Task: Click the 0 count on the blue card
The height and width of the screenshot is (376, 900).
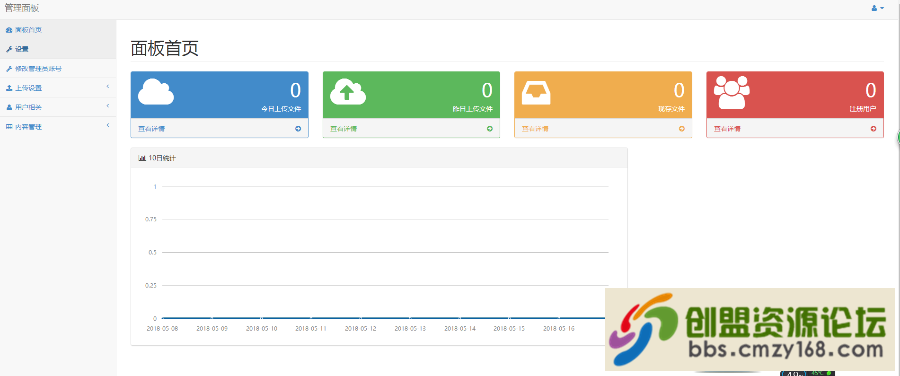Action: tap(295, 90)
